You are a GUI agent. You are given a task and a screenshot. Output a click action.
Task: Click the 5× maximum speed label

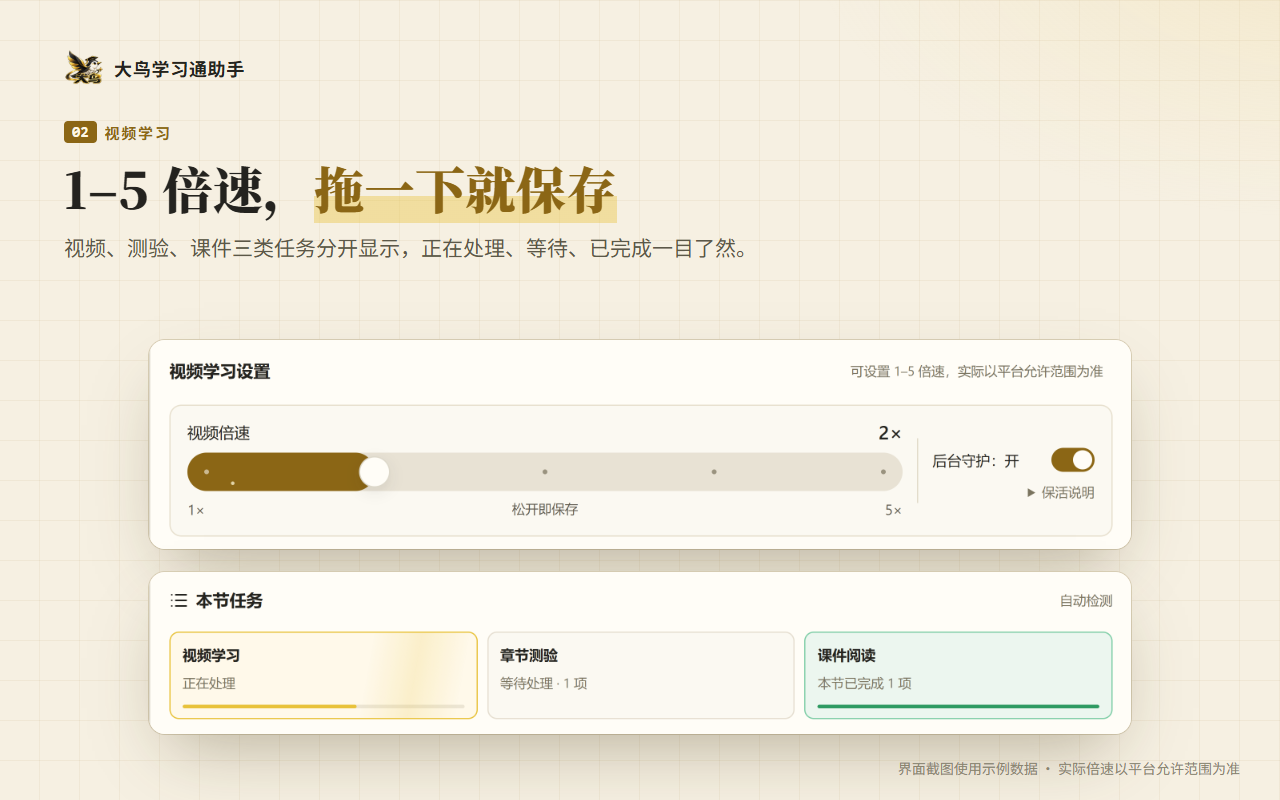(x=893, y=510)
